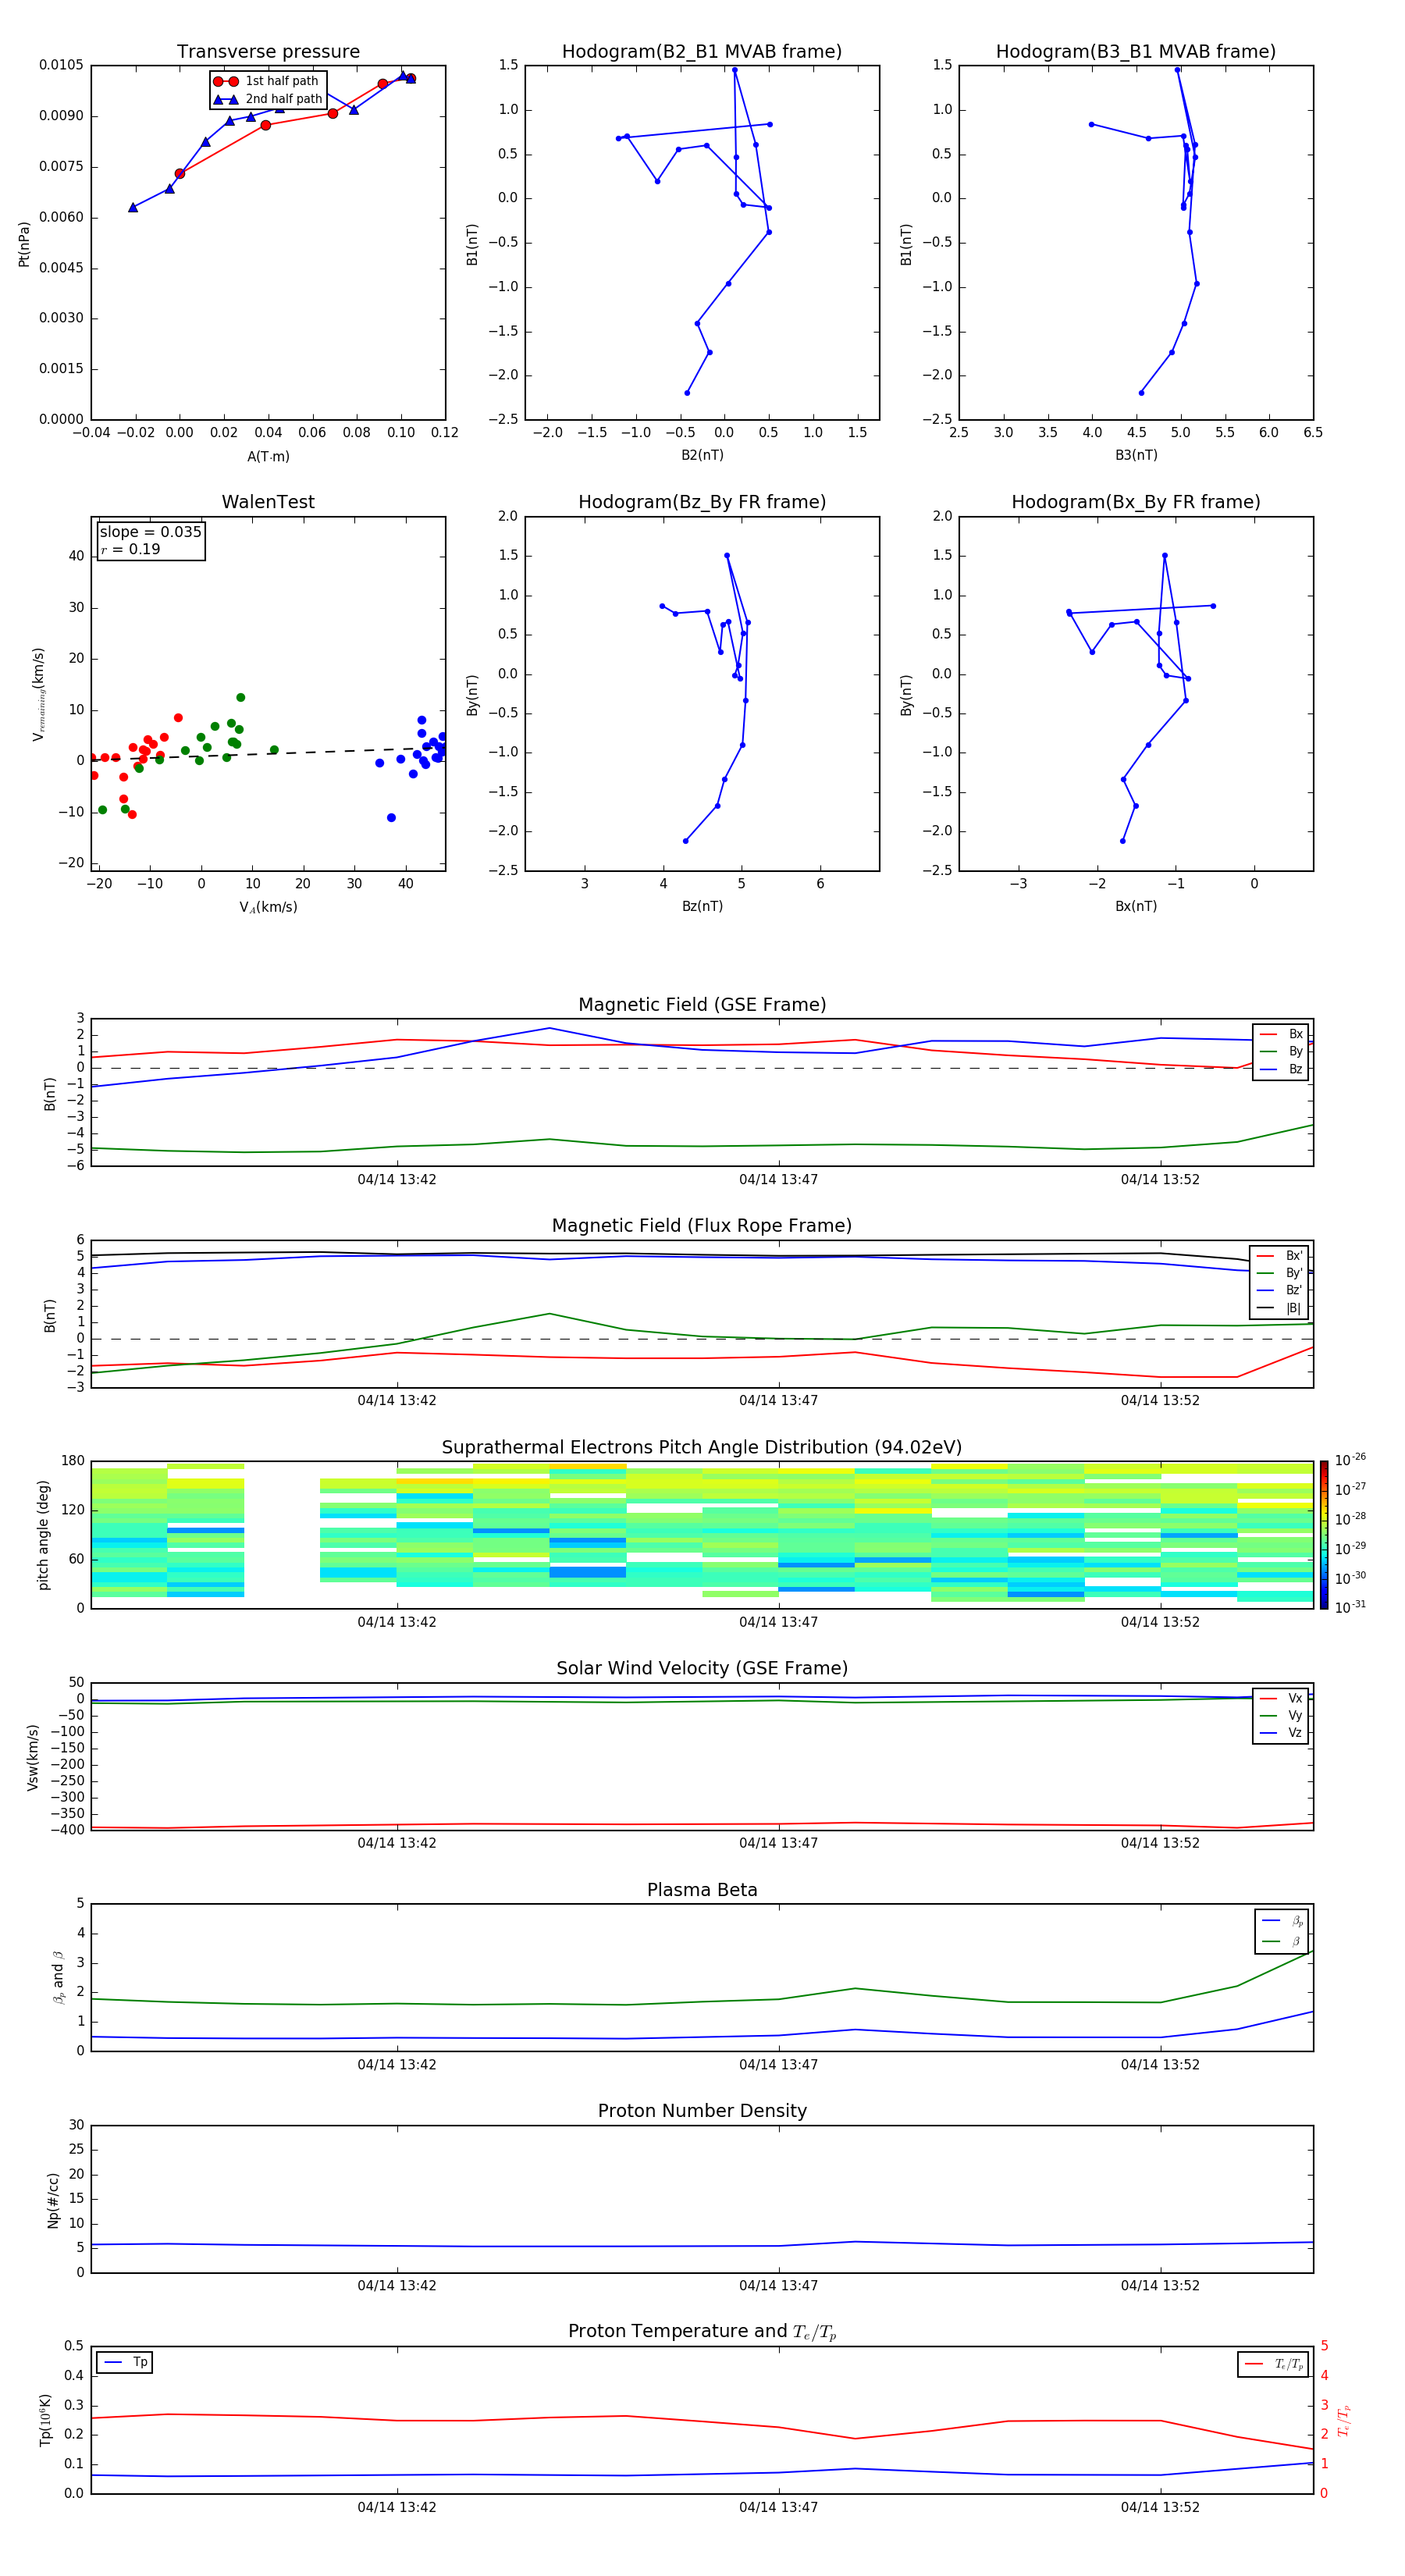Image resolution: width=1405 pixels, height=2576 pixels.
Task: Select 'Vx' in the solar wind legend
Action: tap(1281, 1698)
